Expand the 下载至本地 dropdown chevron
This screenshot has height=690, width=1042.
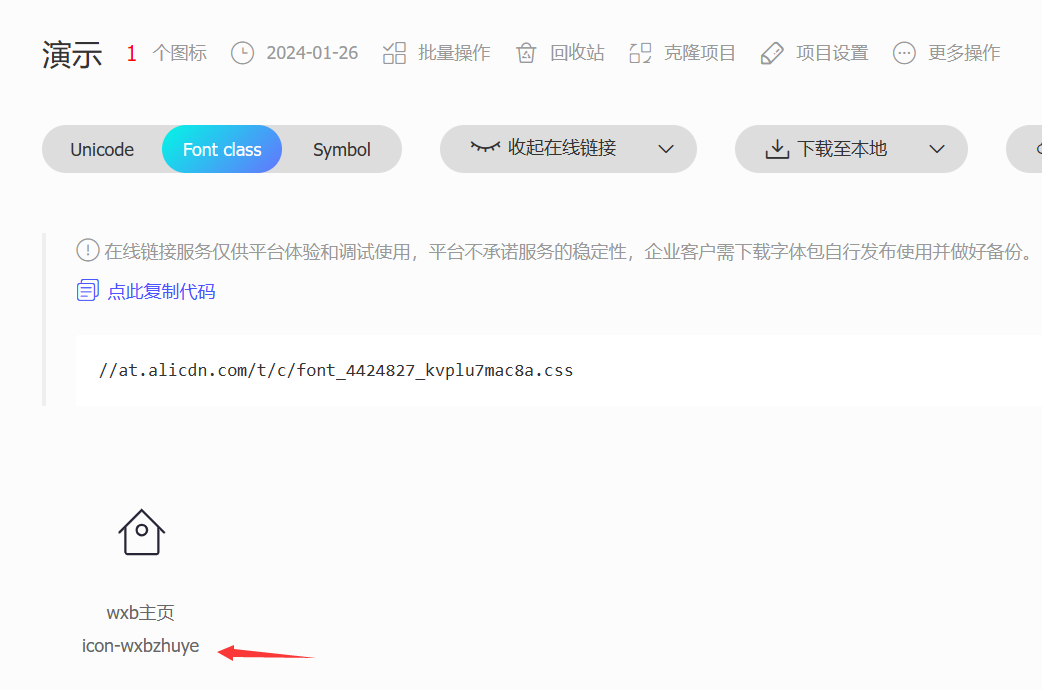pyautogui.click(x=937, y=149)
